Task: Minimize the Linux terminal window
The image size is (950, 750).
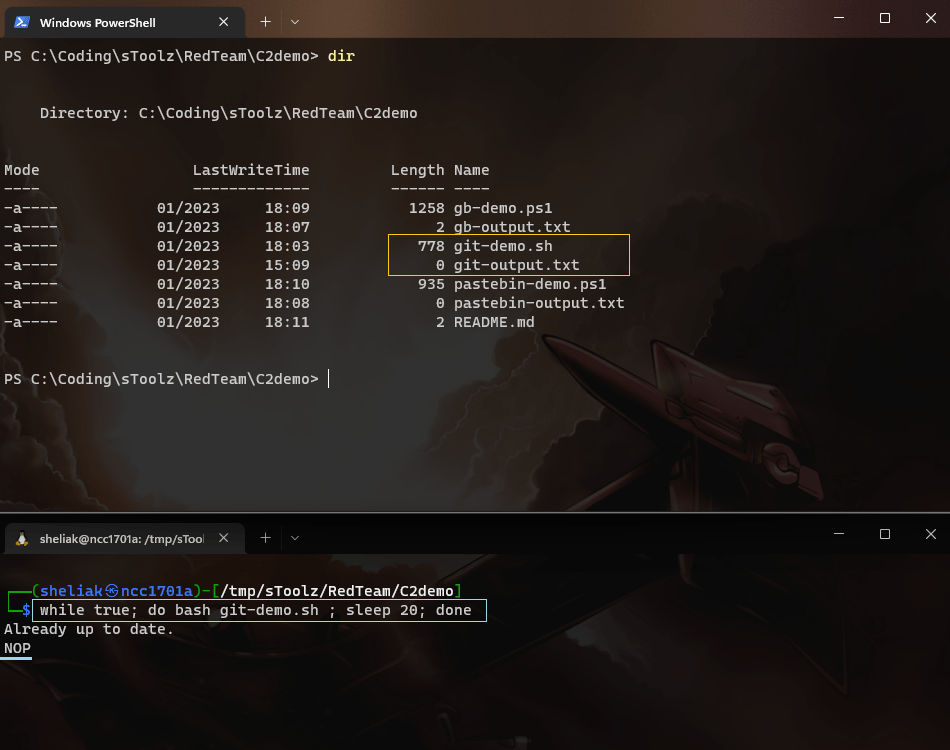Action: (x=839, y=535)
